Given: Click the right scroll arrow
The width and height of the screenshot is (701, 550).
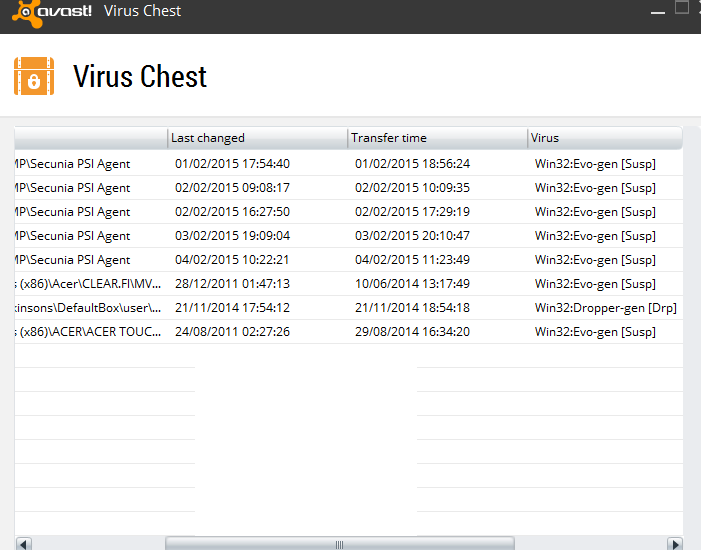Looking at the screenshot, I should (675, 544).
